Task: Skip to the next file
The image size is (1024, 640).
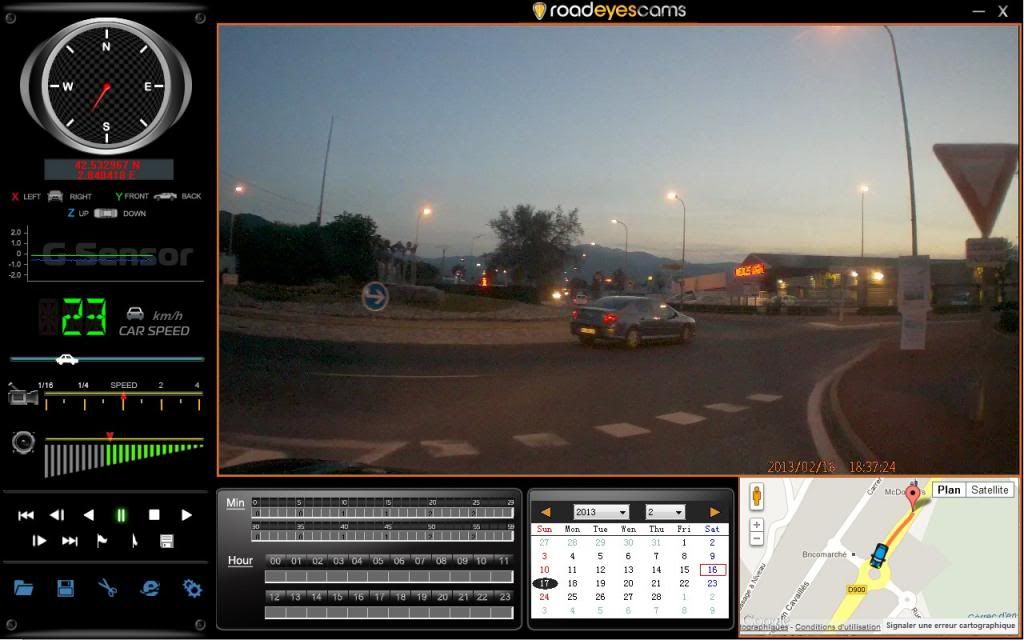Action: [x=70, y=541]
